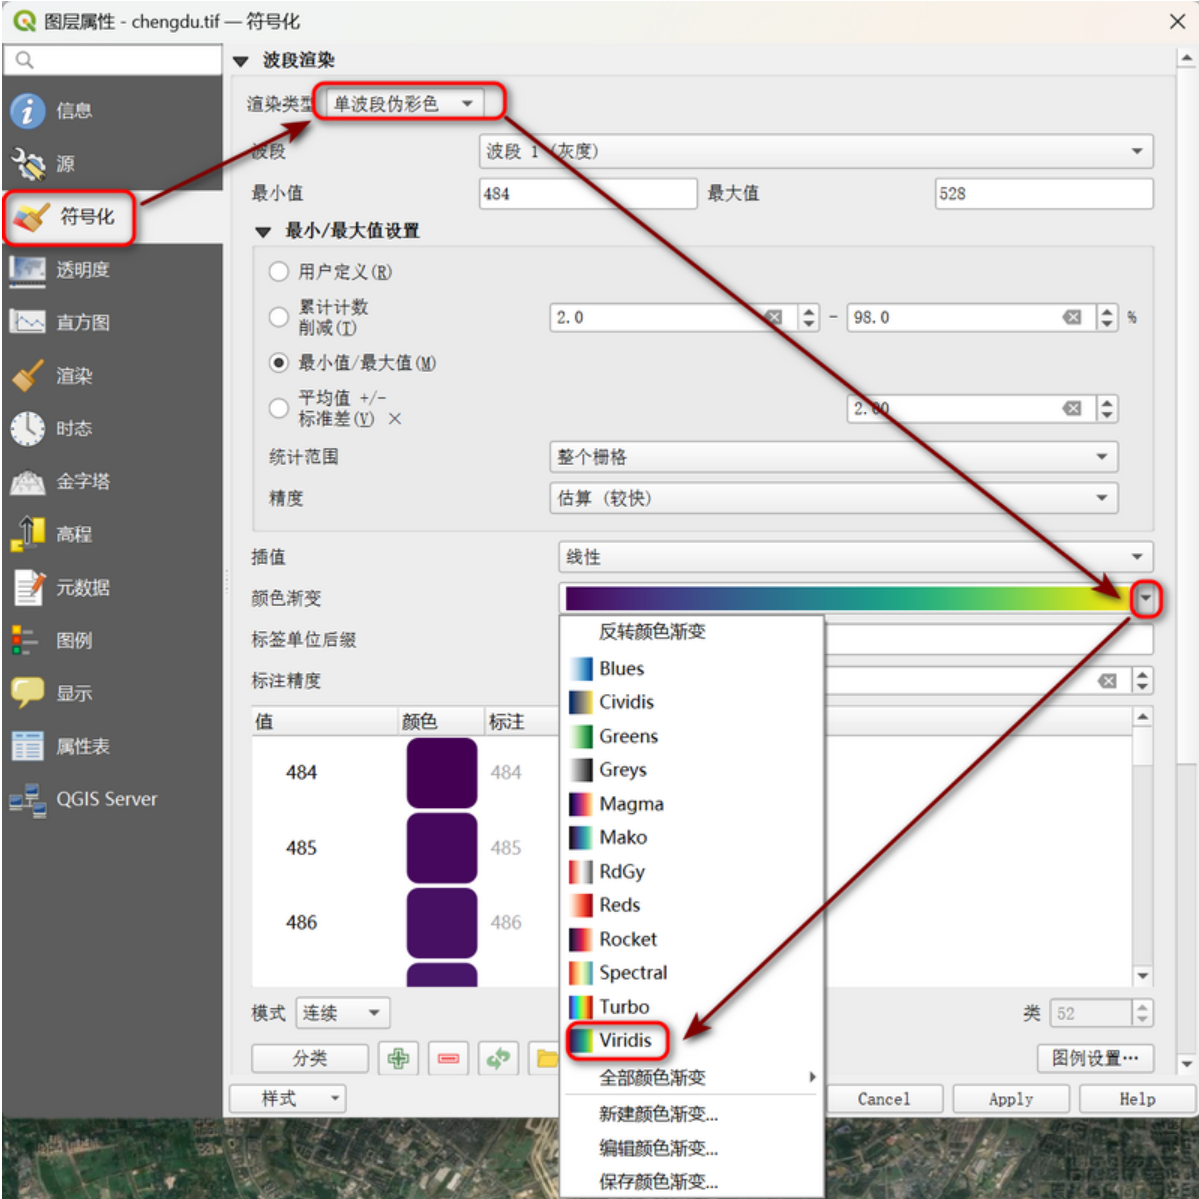Open the 高程 (Elevation) sidebar page
Image resolution: width=1199 pixels, height=1199 pixels.
pos(112,534)
